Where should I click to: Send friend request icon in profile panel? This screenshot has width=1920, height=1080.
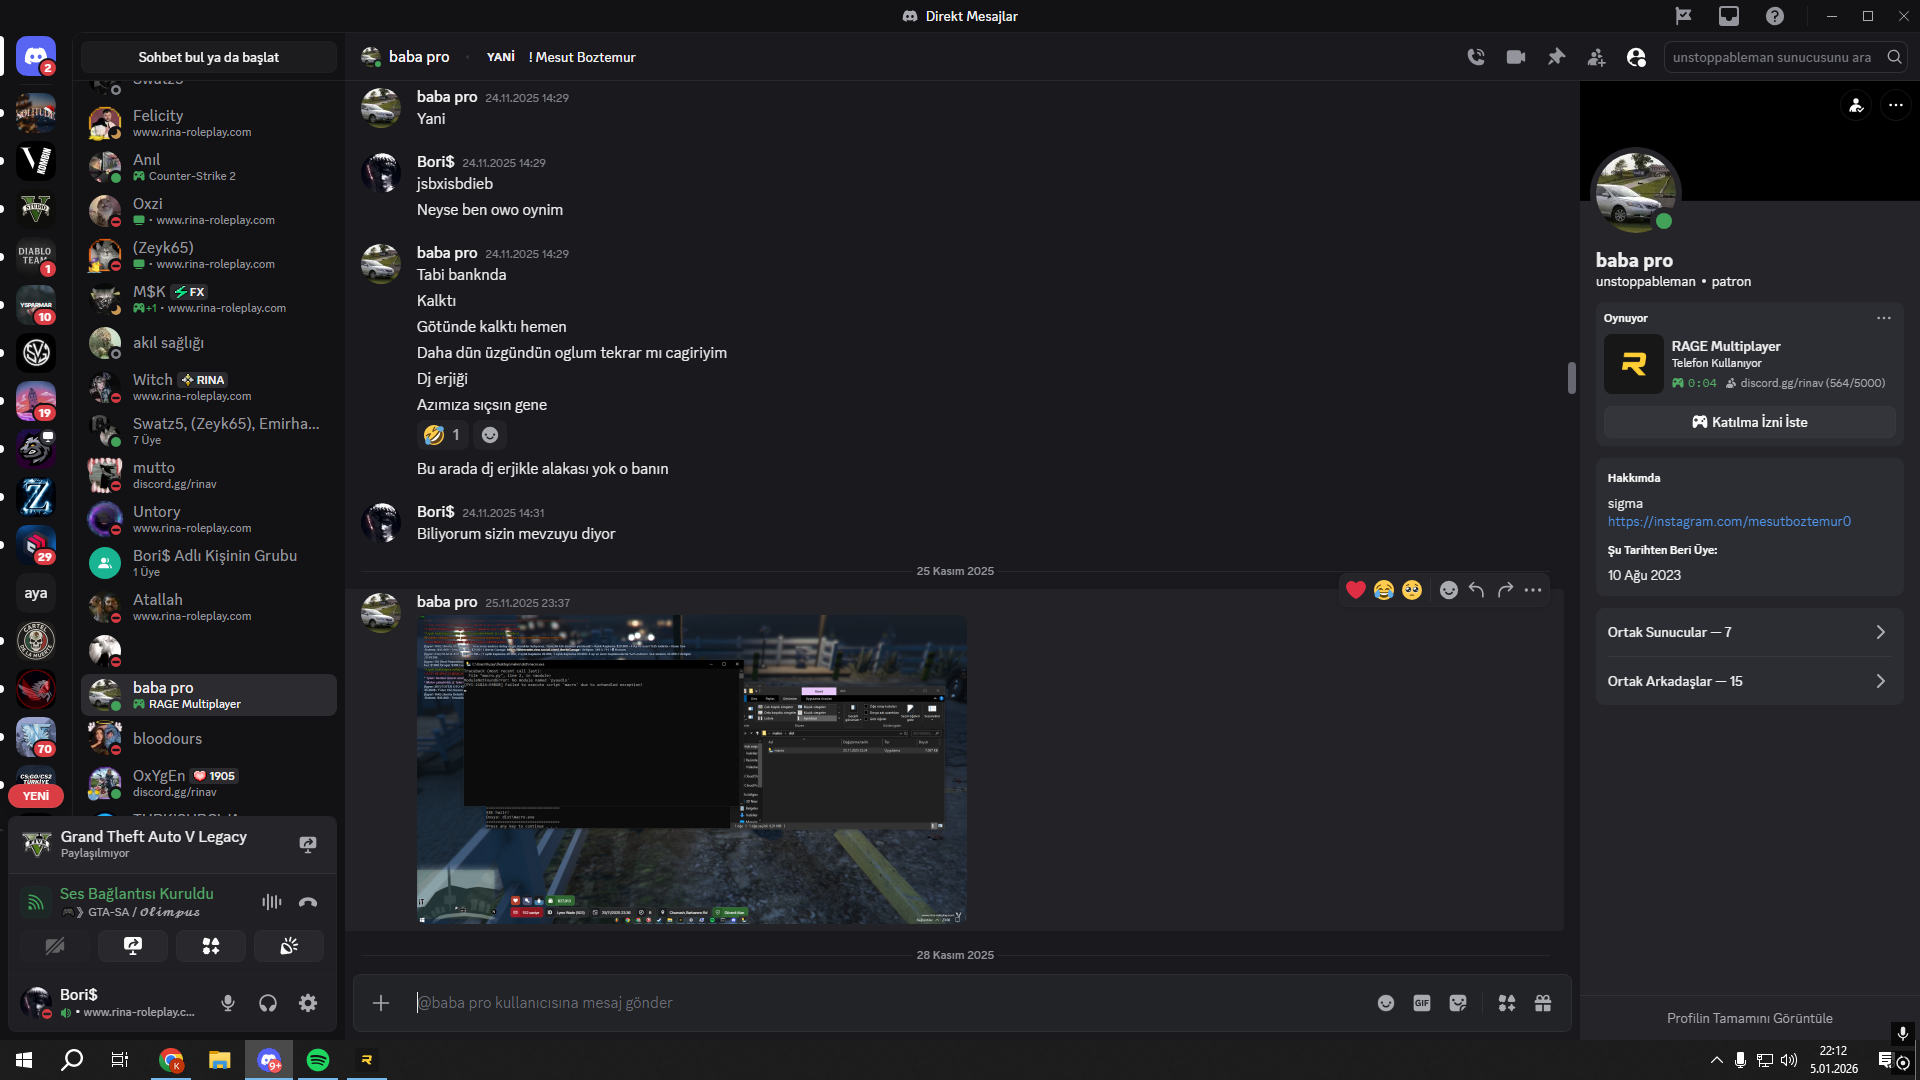click(x=1856, y=105)
